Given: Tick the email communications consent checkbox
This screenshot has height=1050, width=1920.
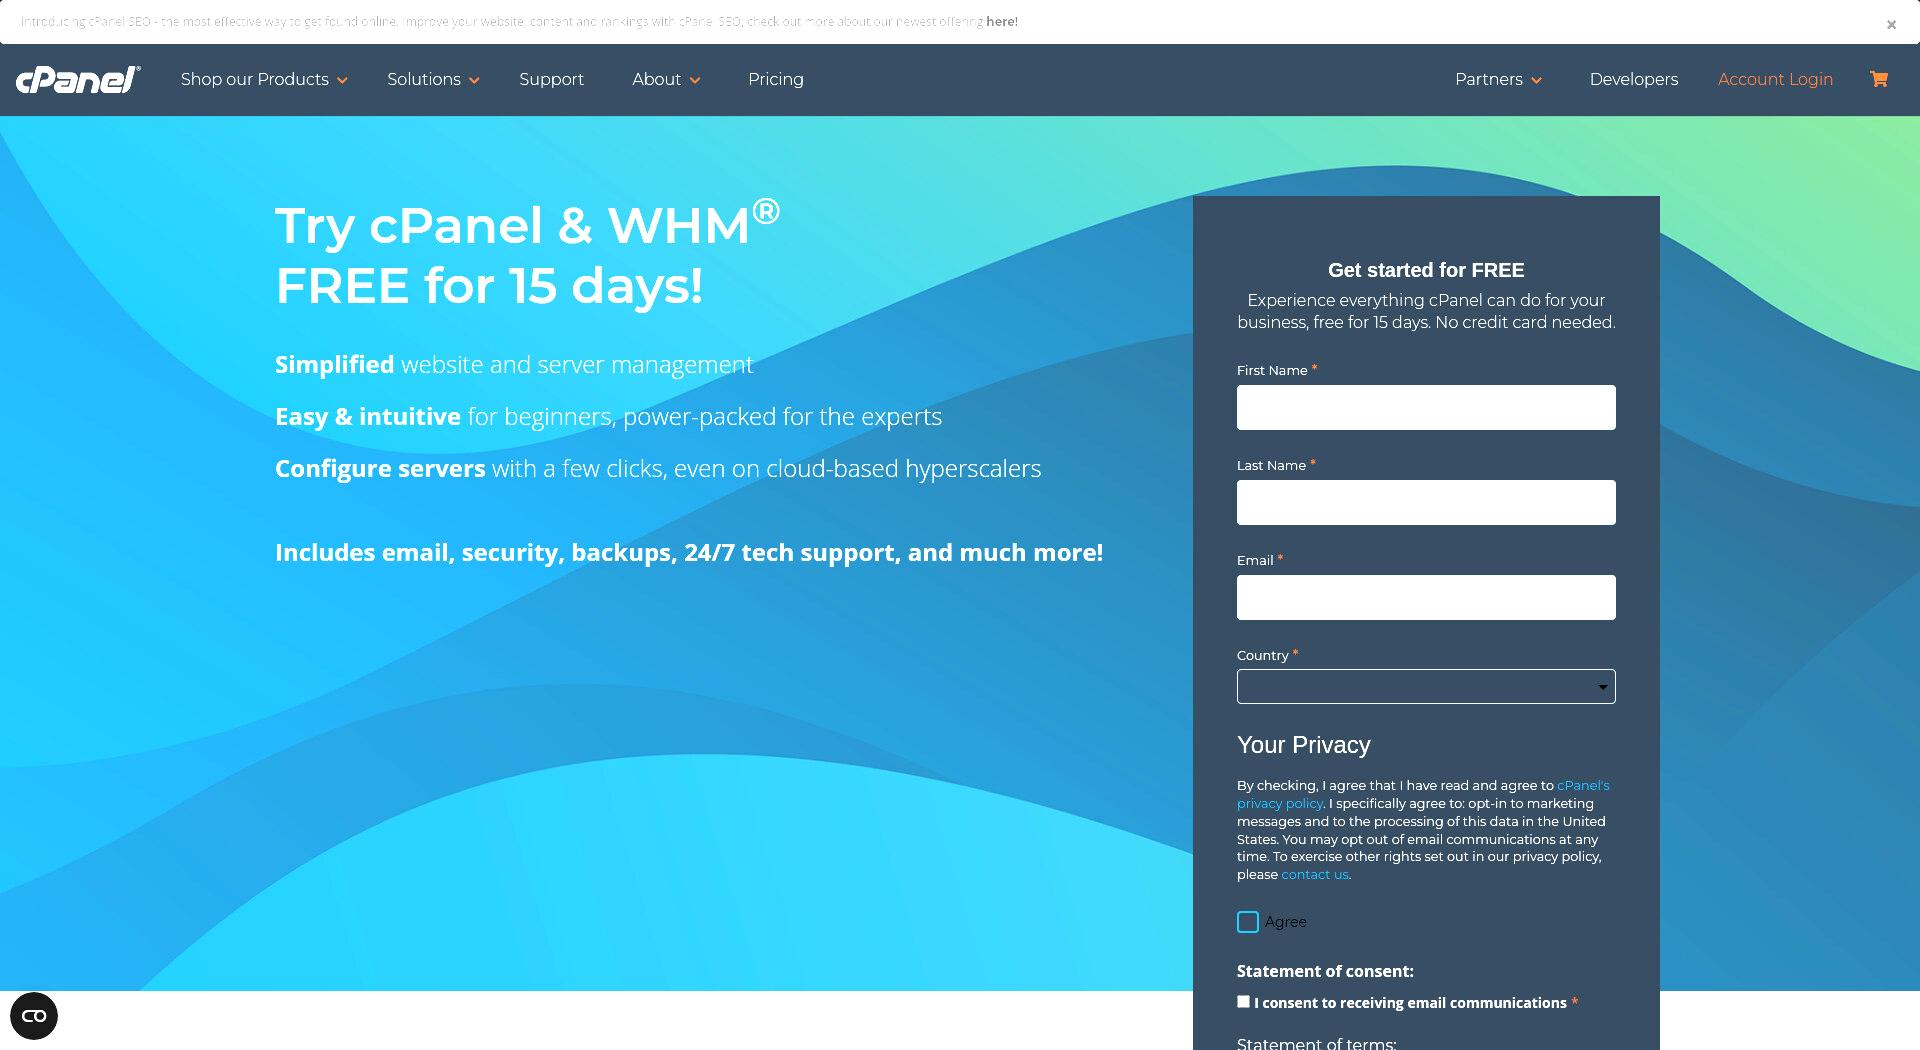Looking at the screenshot, I should click(1243, 1001).
